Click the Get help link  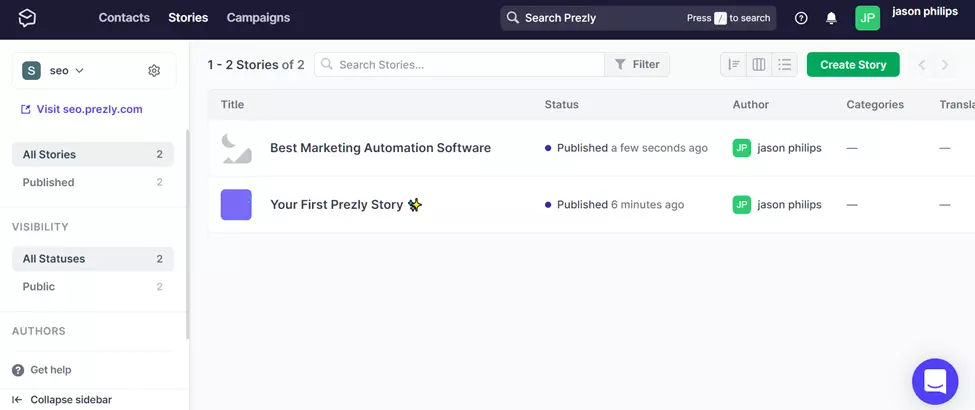[x=42, y=370]
